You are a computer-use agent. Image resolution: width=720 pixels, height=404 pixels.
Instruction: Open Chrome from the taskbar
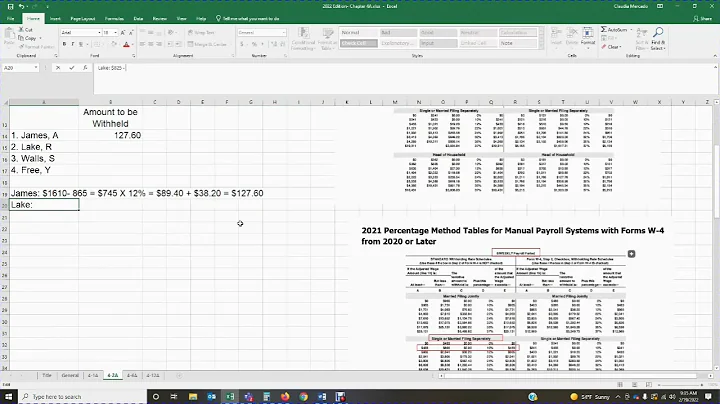pos(304,397)
